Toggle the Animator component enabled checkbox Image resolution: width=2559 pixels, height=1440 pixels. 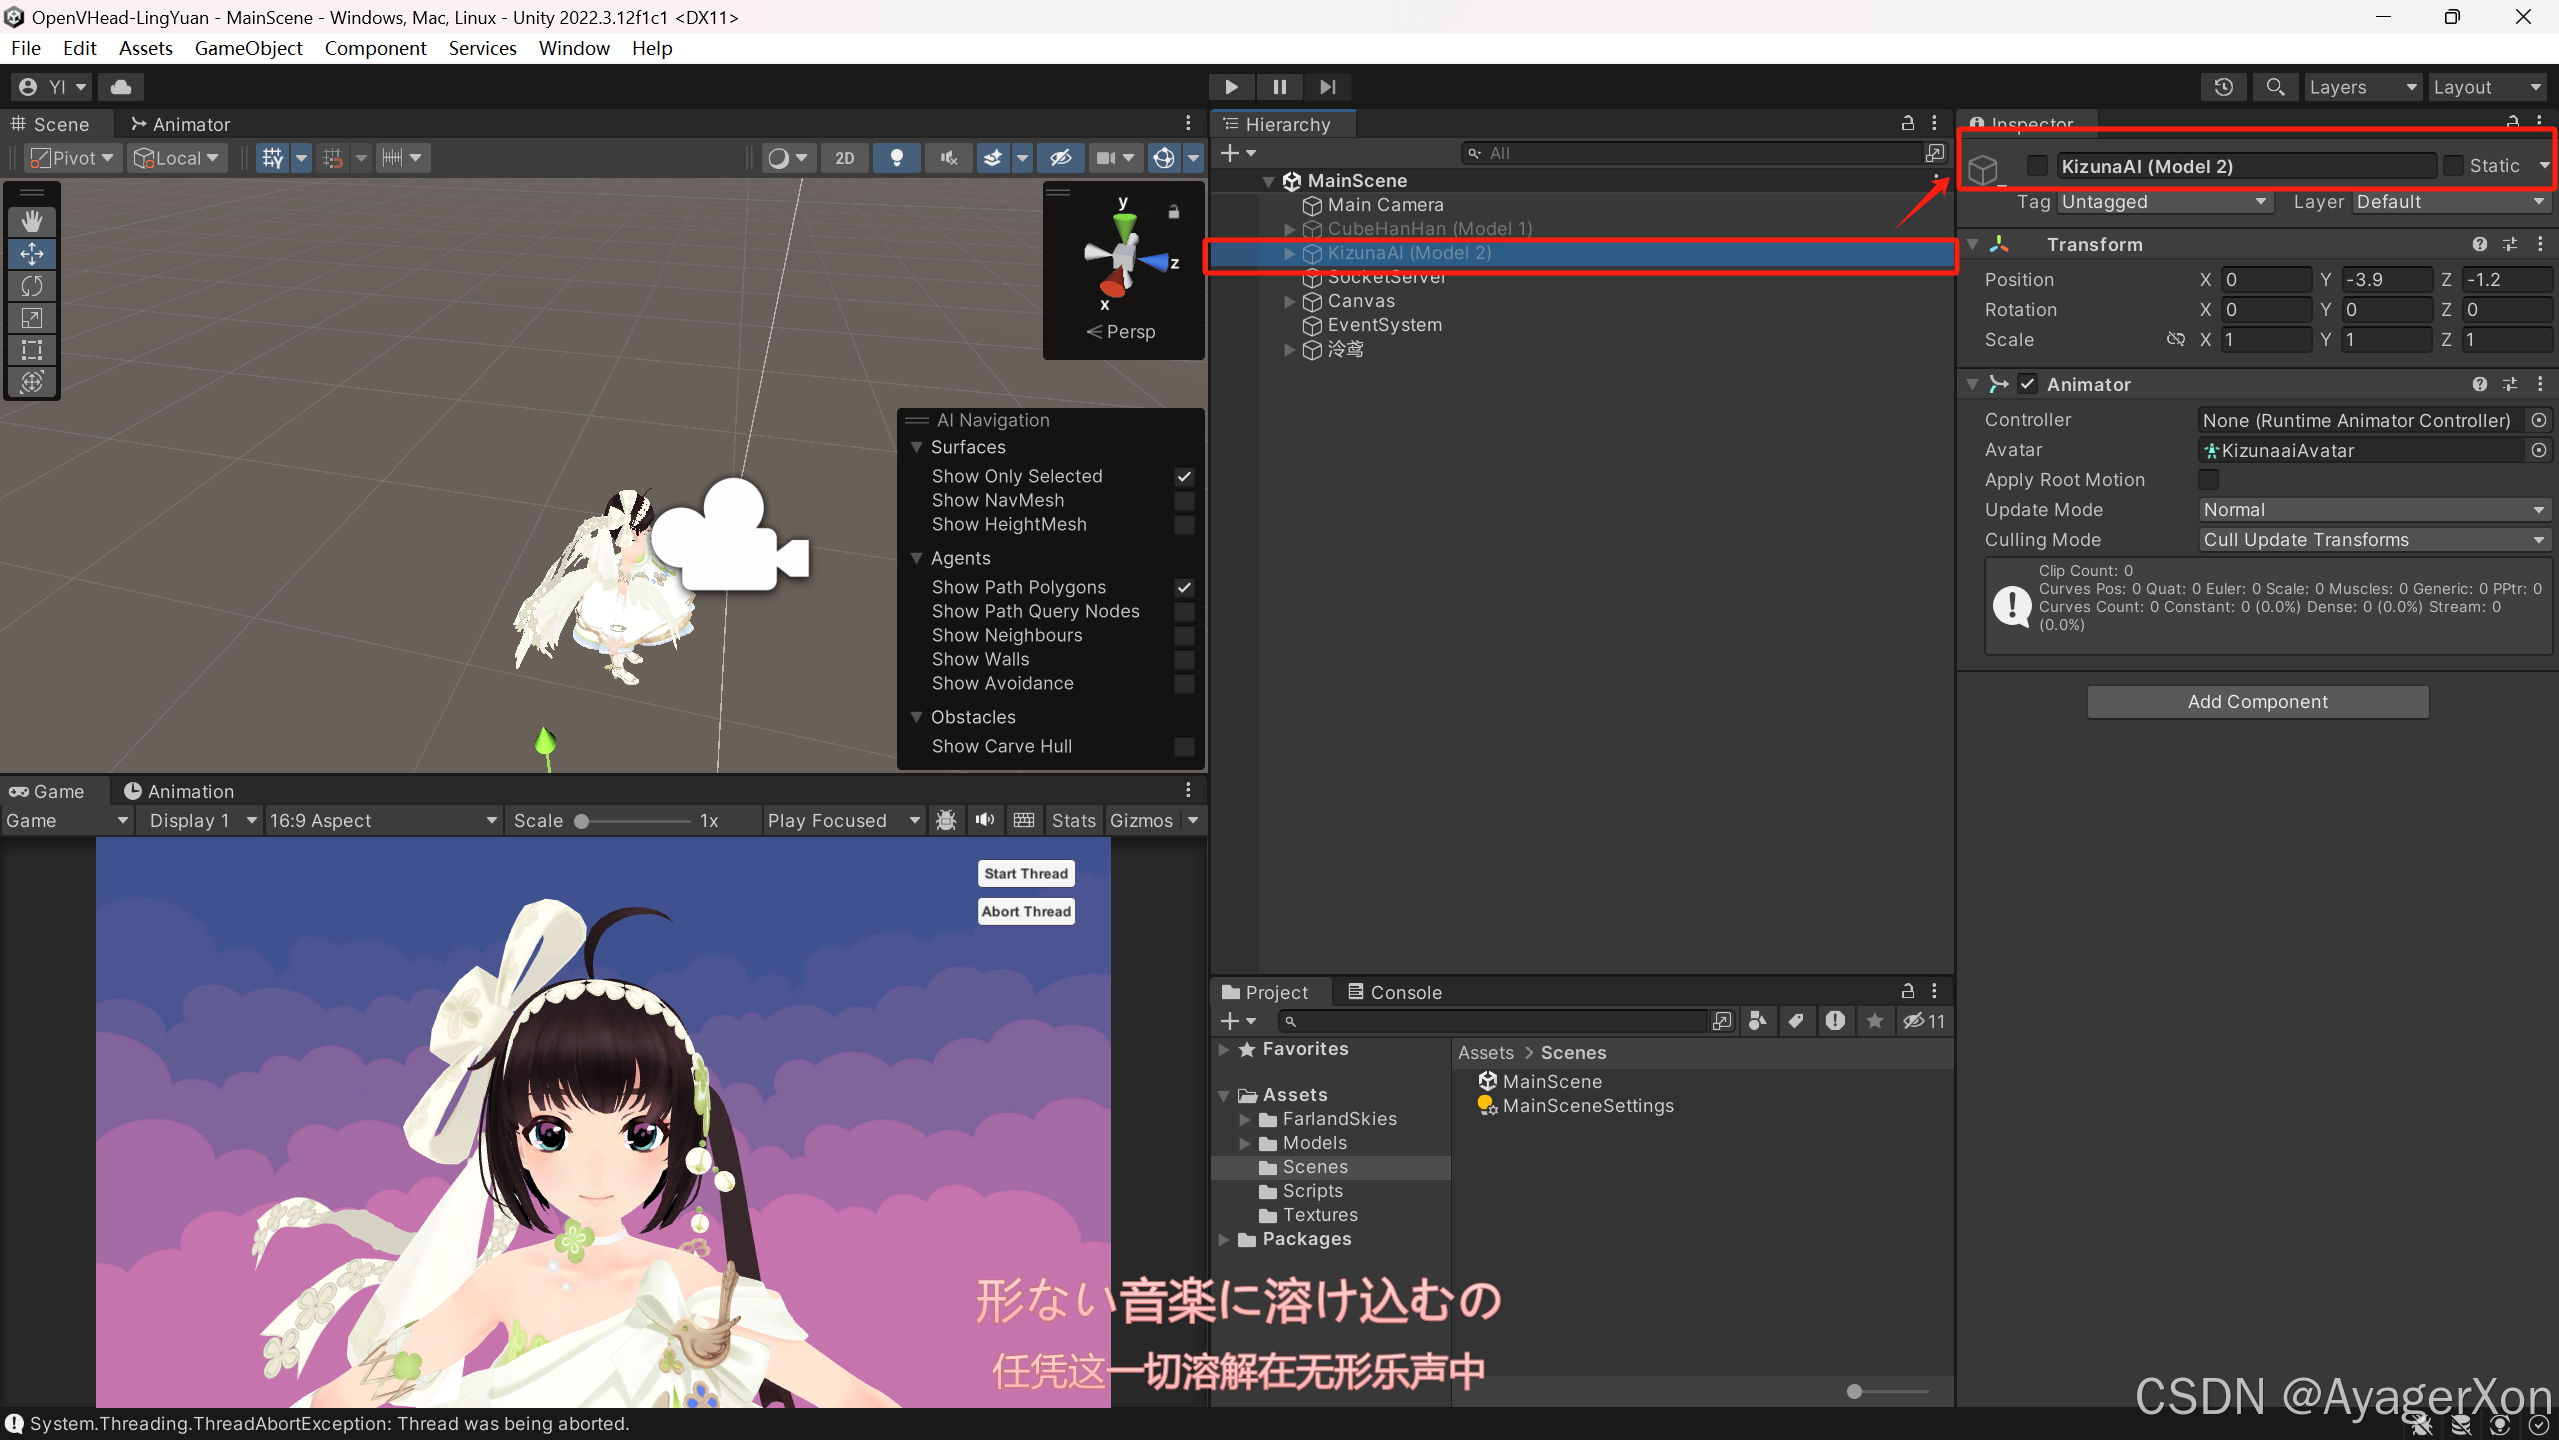[2028, 384]
